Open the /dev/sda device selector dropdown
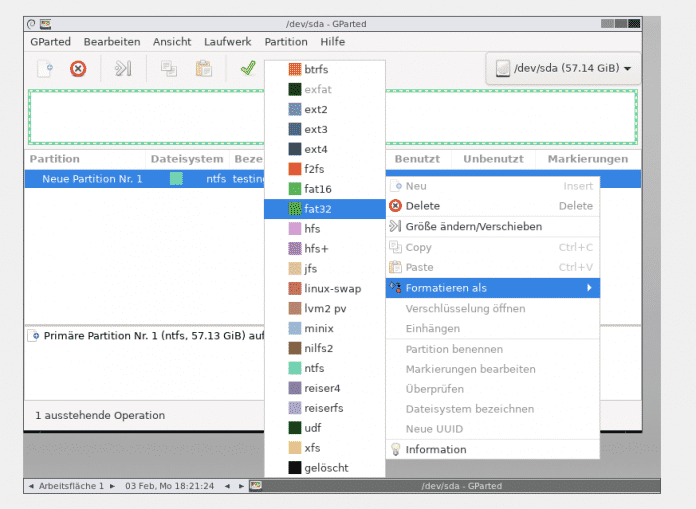This screenshot has height=509, width=696. [564, 69]
